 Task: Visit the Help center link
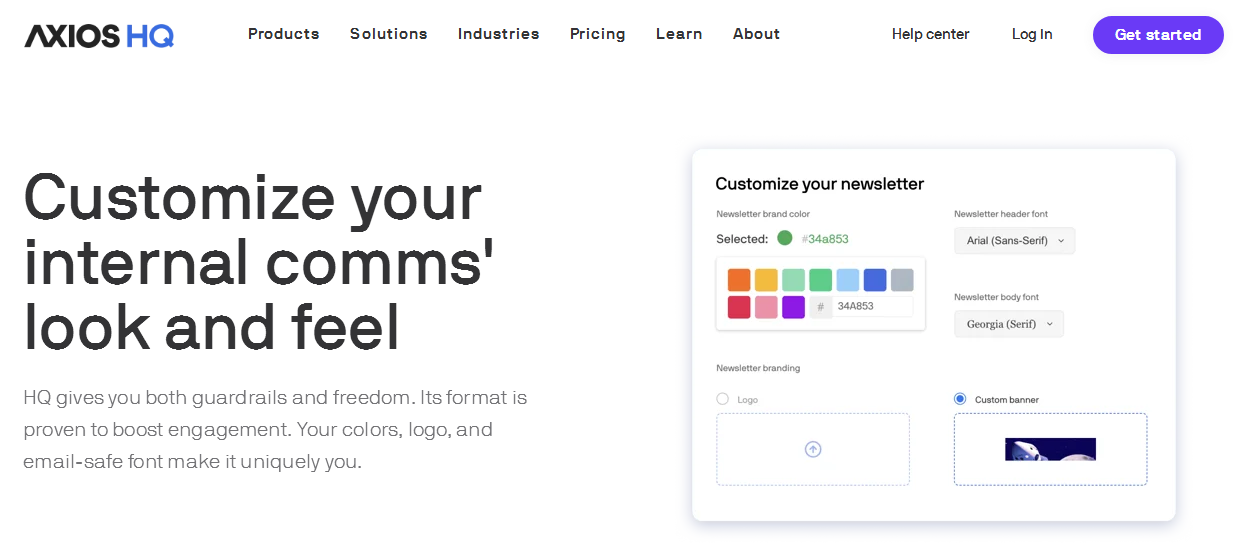[931, 34]
